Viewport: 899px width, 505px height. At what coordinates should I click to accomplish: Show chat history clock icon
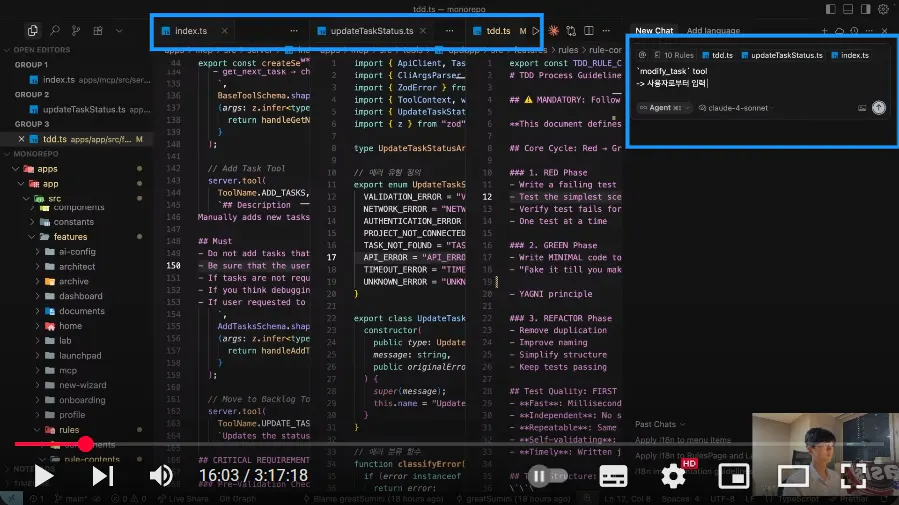854,31
